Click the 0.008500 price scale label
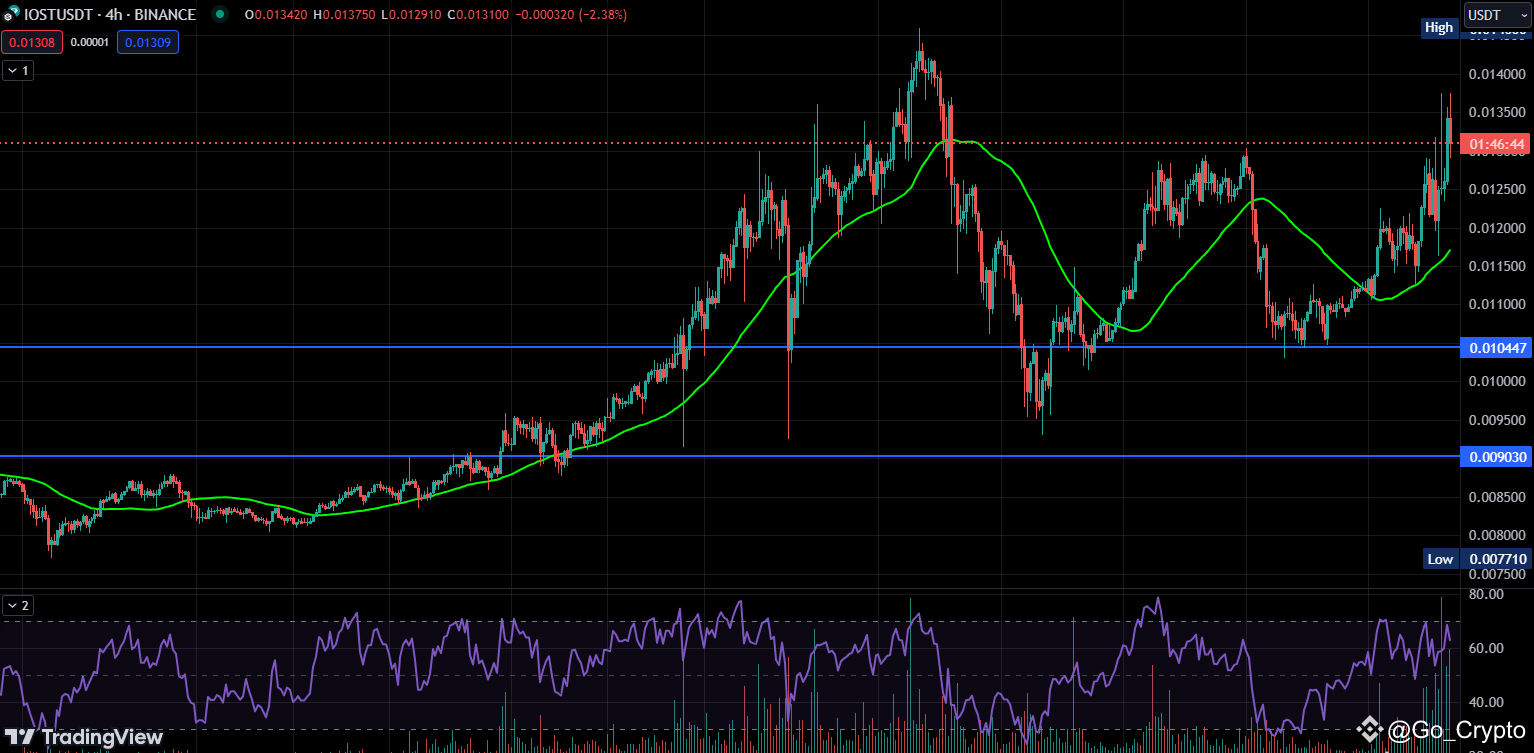 tap(1495, 497)
